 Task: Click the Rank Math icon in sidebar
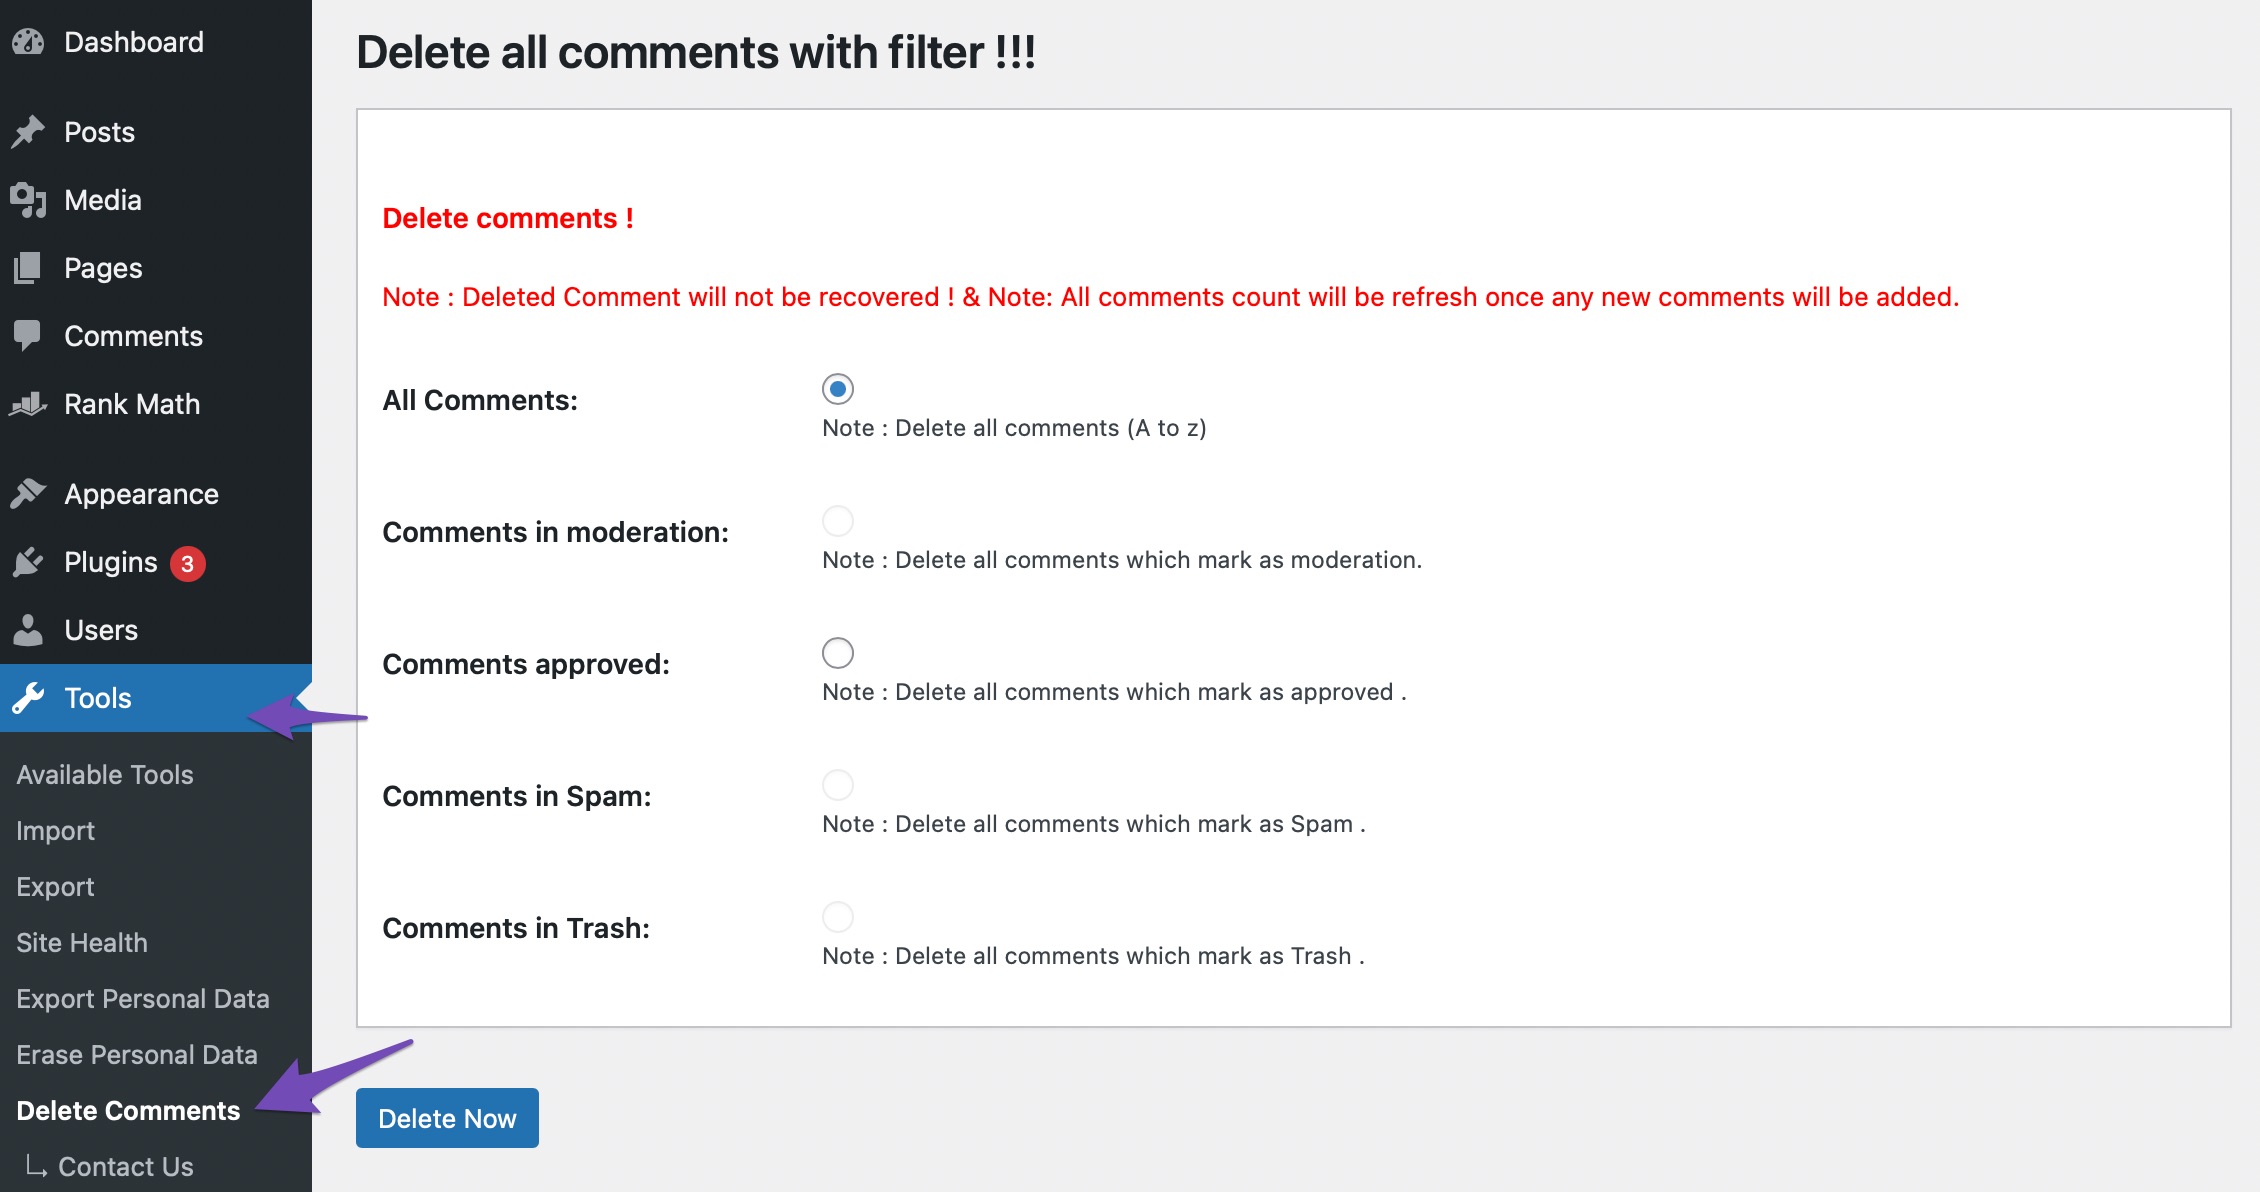pos(30,404)
